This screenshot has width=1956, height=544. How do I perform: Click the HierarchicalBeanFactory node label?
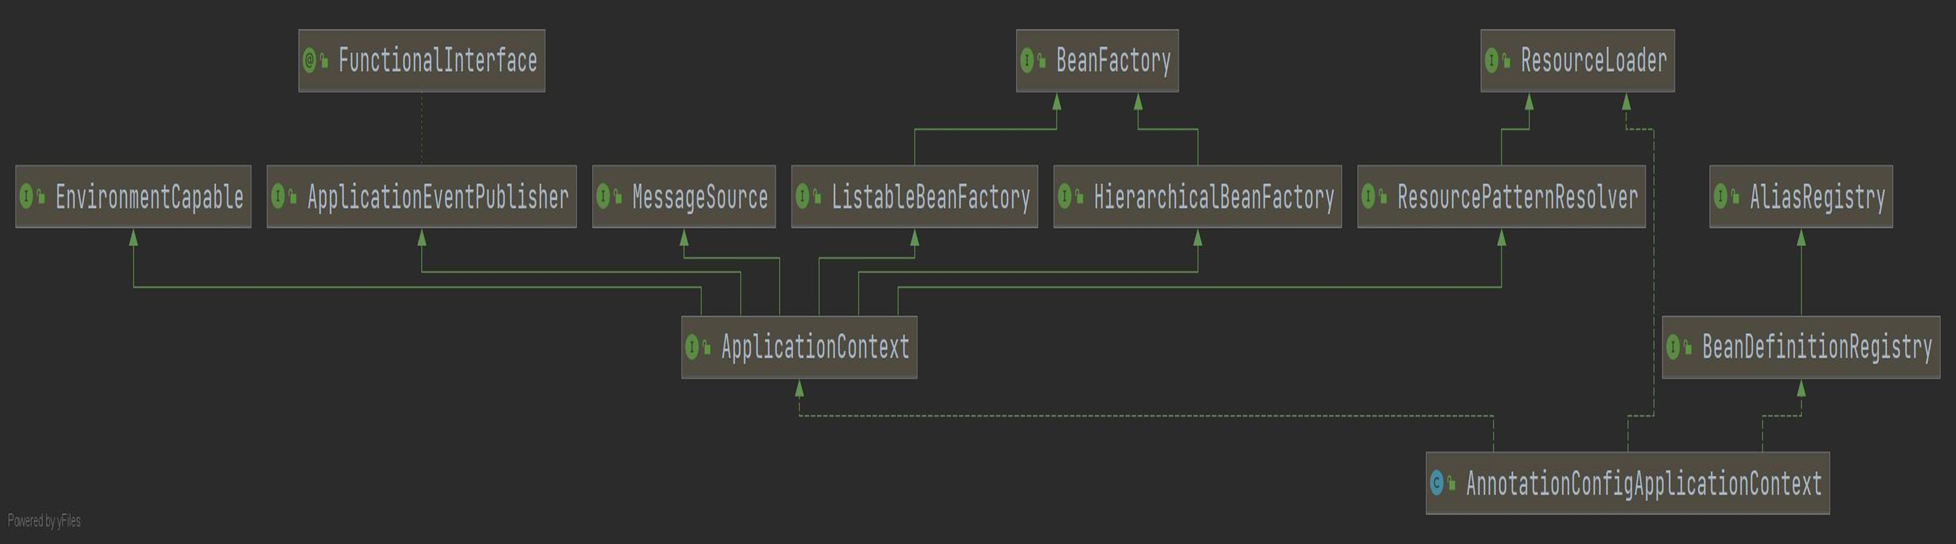pos(1214,198)
